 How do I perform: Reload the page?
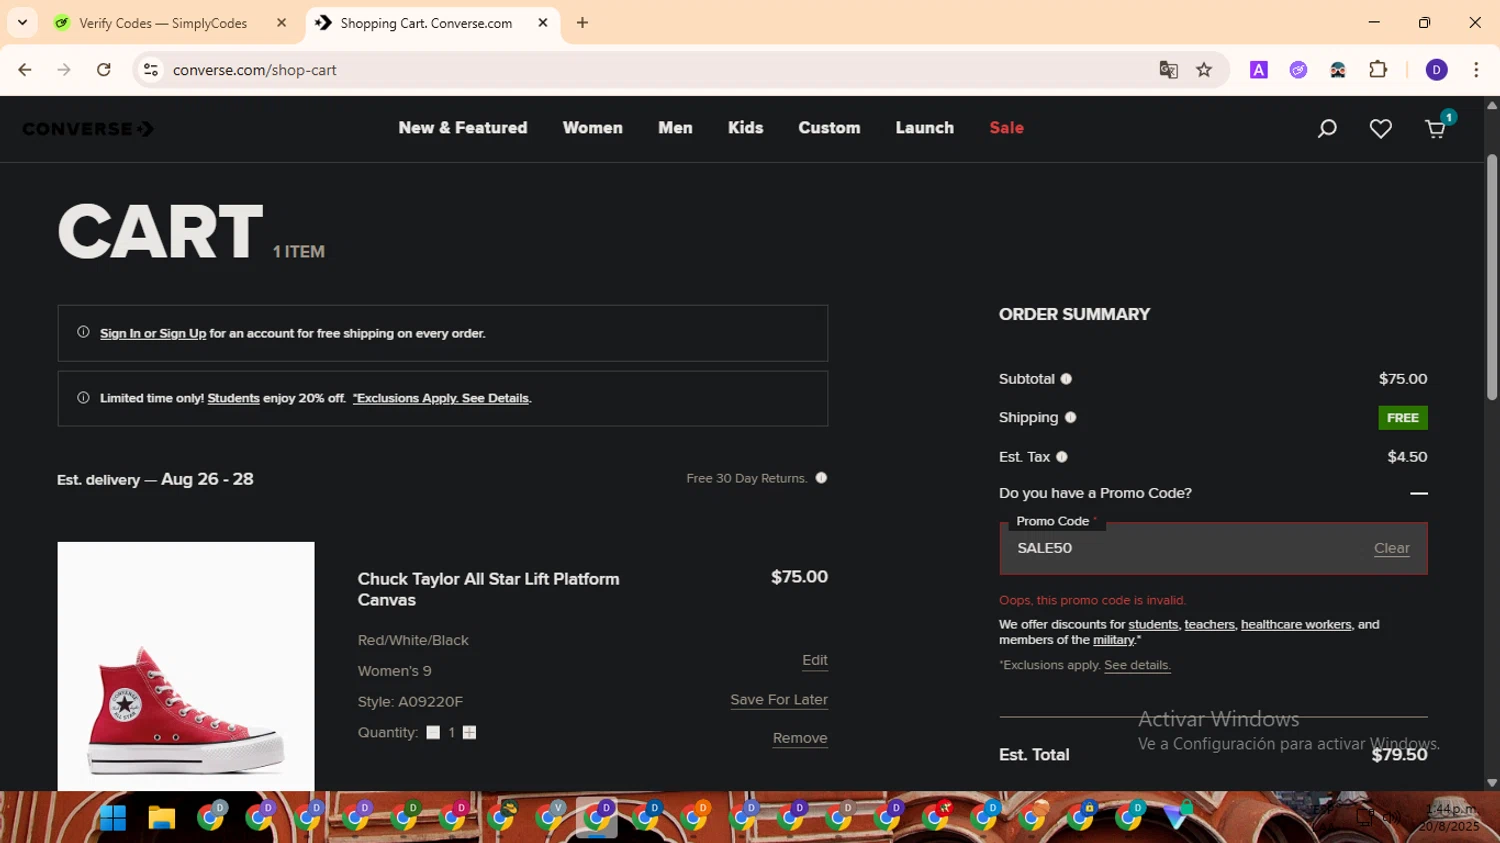coord(103,70)
